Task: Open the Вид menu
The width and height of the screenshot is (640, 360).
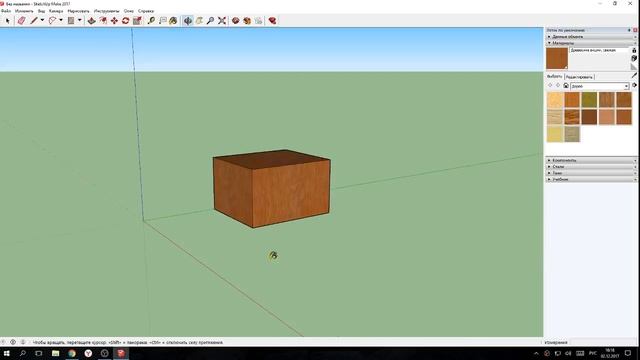Action: 41,11
